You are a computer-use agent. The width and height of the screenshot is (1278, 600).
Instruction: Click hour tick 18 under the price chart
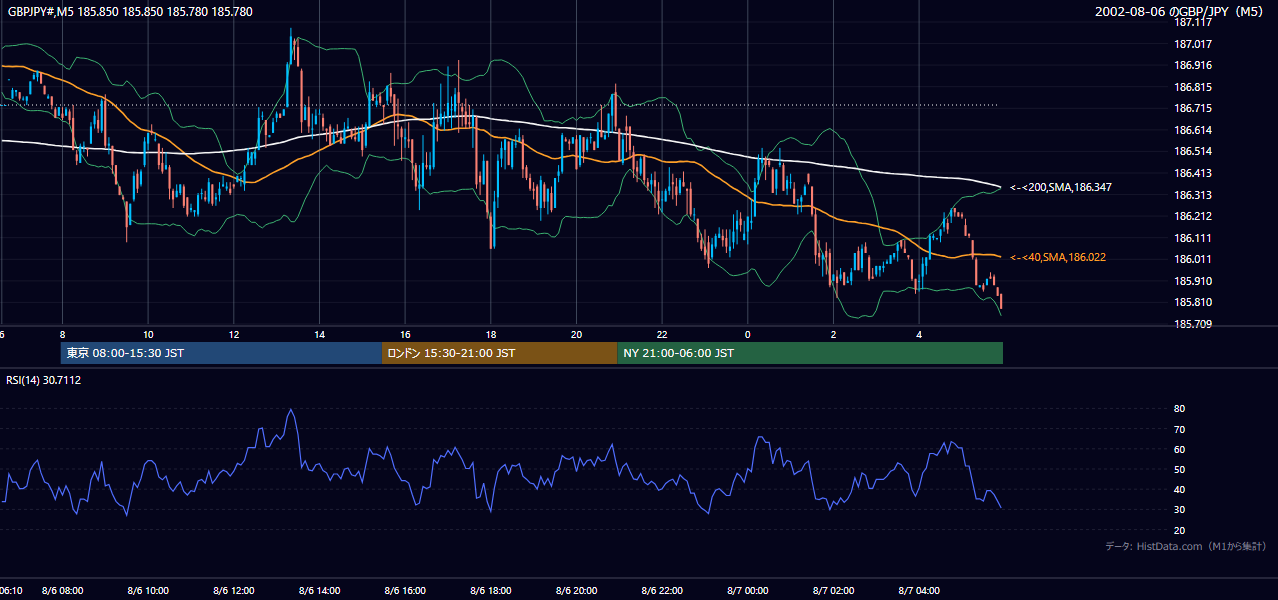point(490,334)
